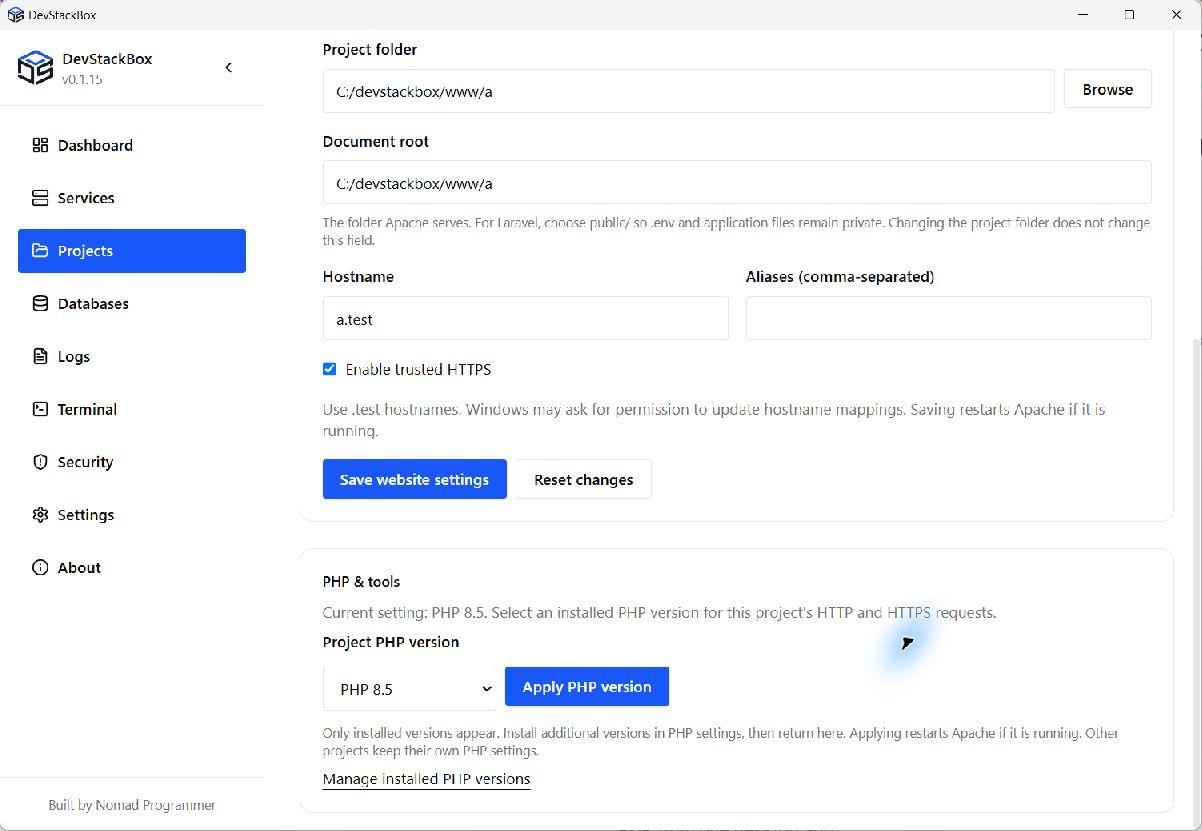Click the 'Built by Nomad Programmer' footer text
The width and height of the screenshot is (1202, 831).
click(x=132, y=805)
